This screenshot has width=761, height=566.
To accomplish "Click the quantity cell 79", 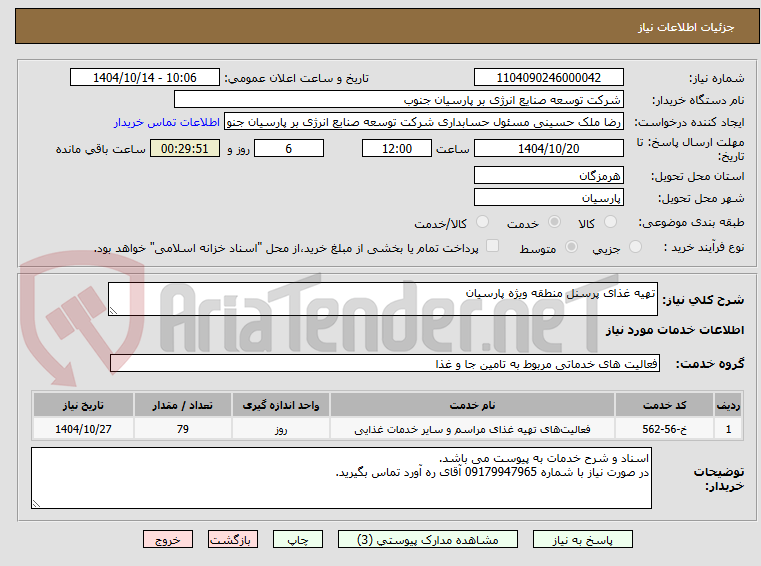I will coord(182,429).
